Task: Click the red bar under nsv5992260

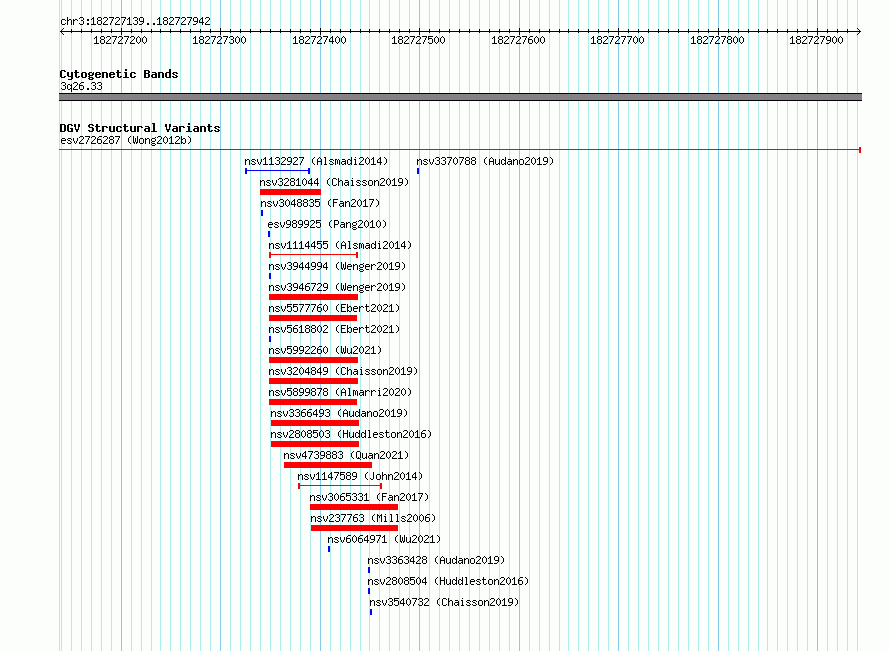Action: click(313, 360)
